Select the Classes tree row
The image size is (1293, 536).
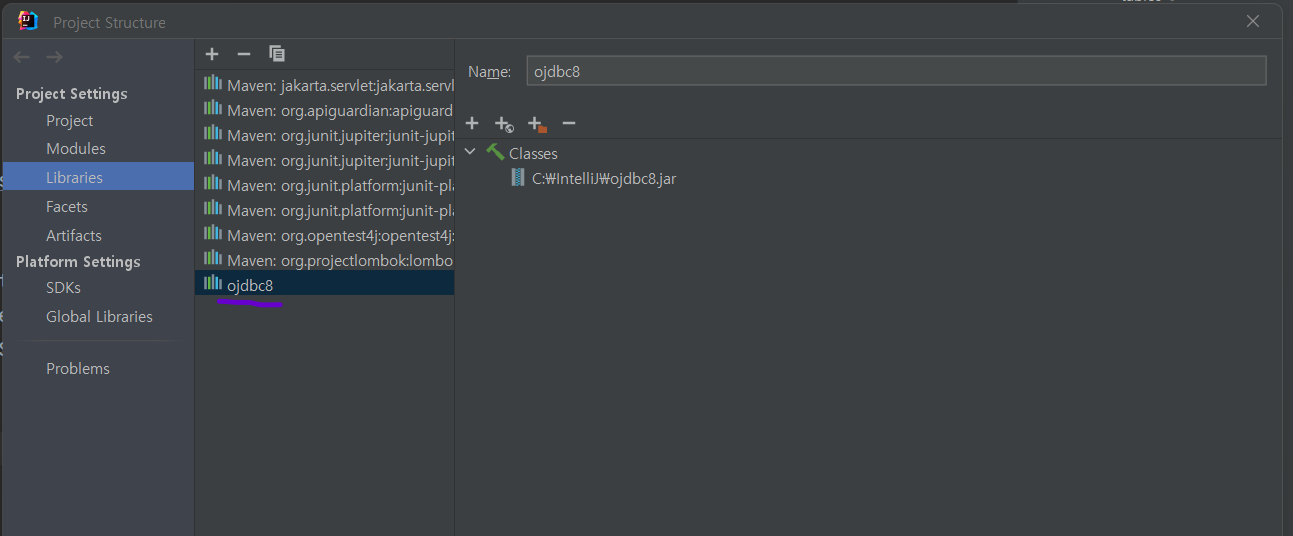point(533,153)
